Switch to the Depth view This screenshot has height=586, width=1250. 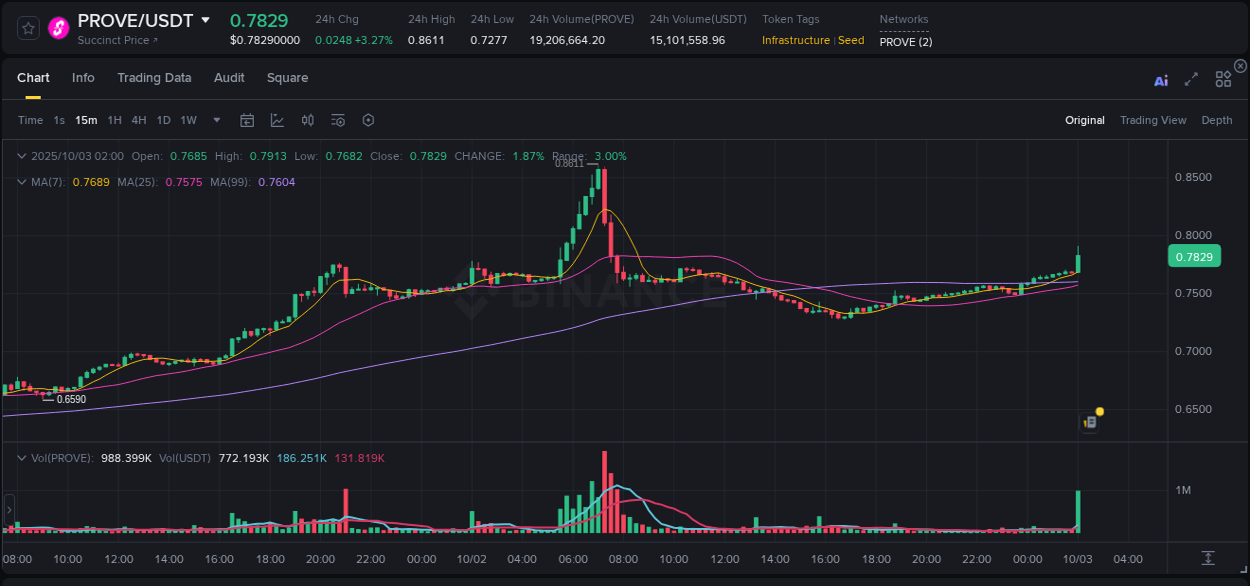click(x=1216, y=119)
